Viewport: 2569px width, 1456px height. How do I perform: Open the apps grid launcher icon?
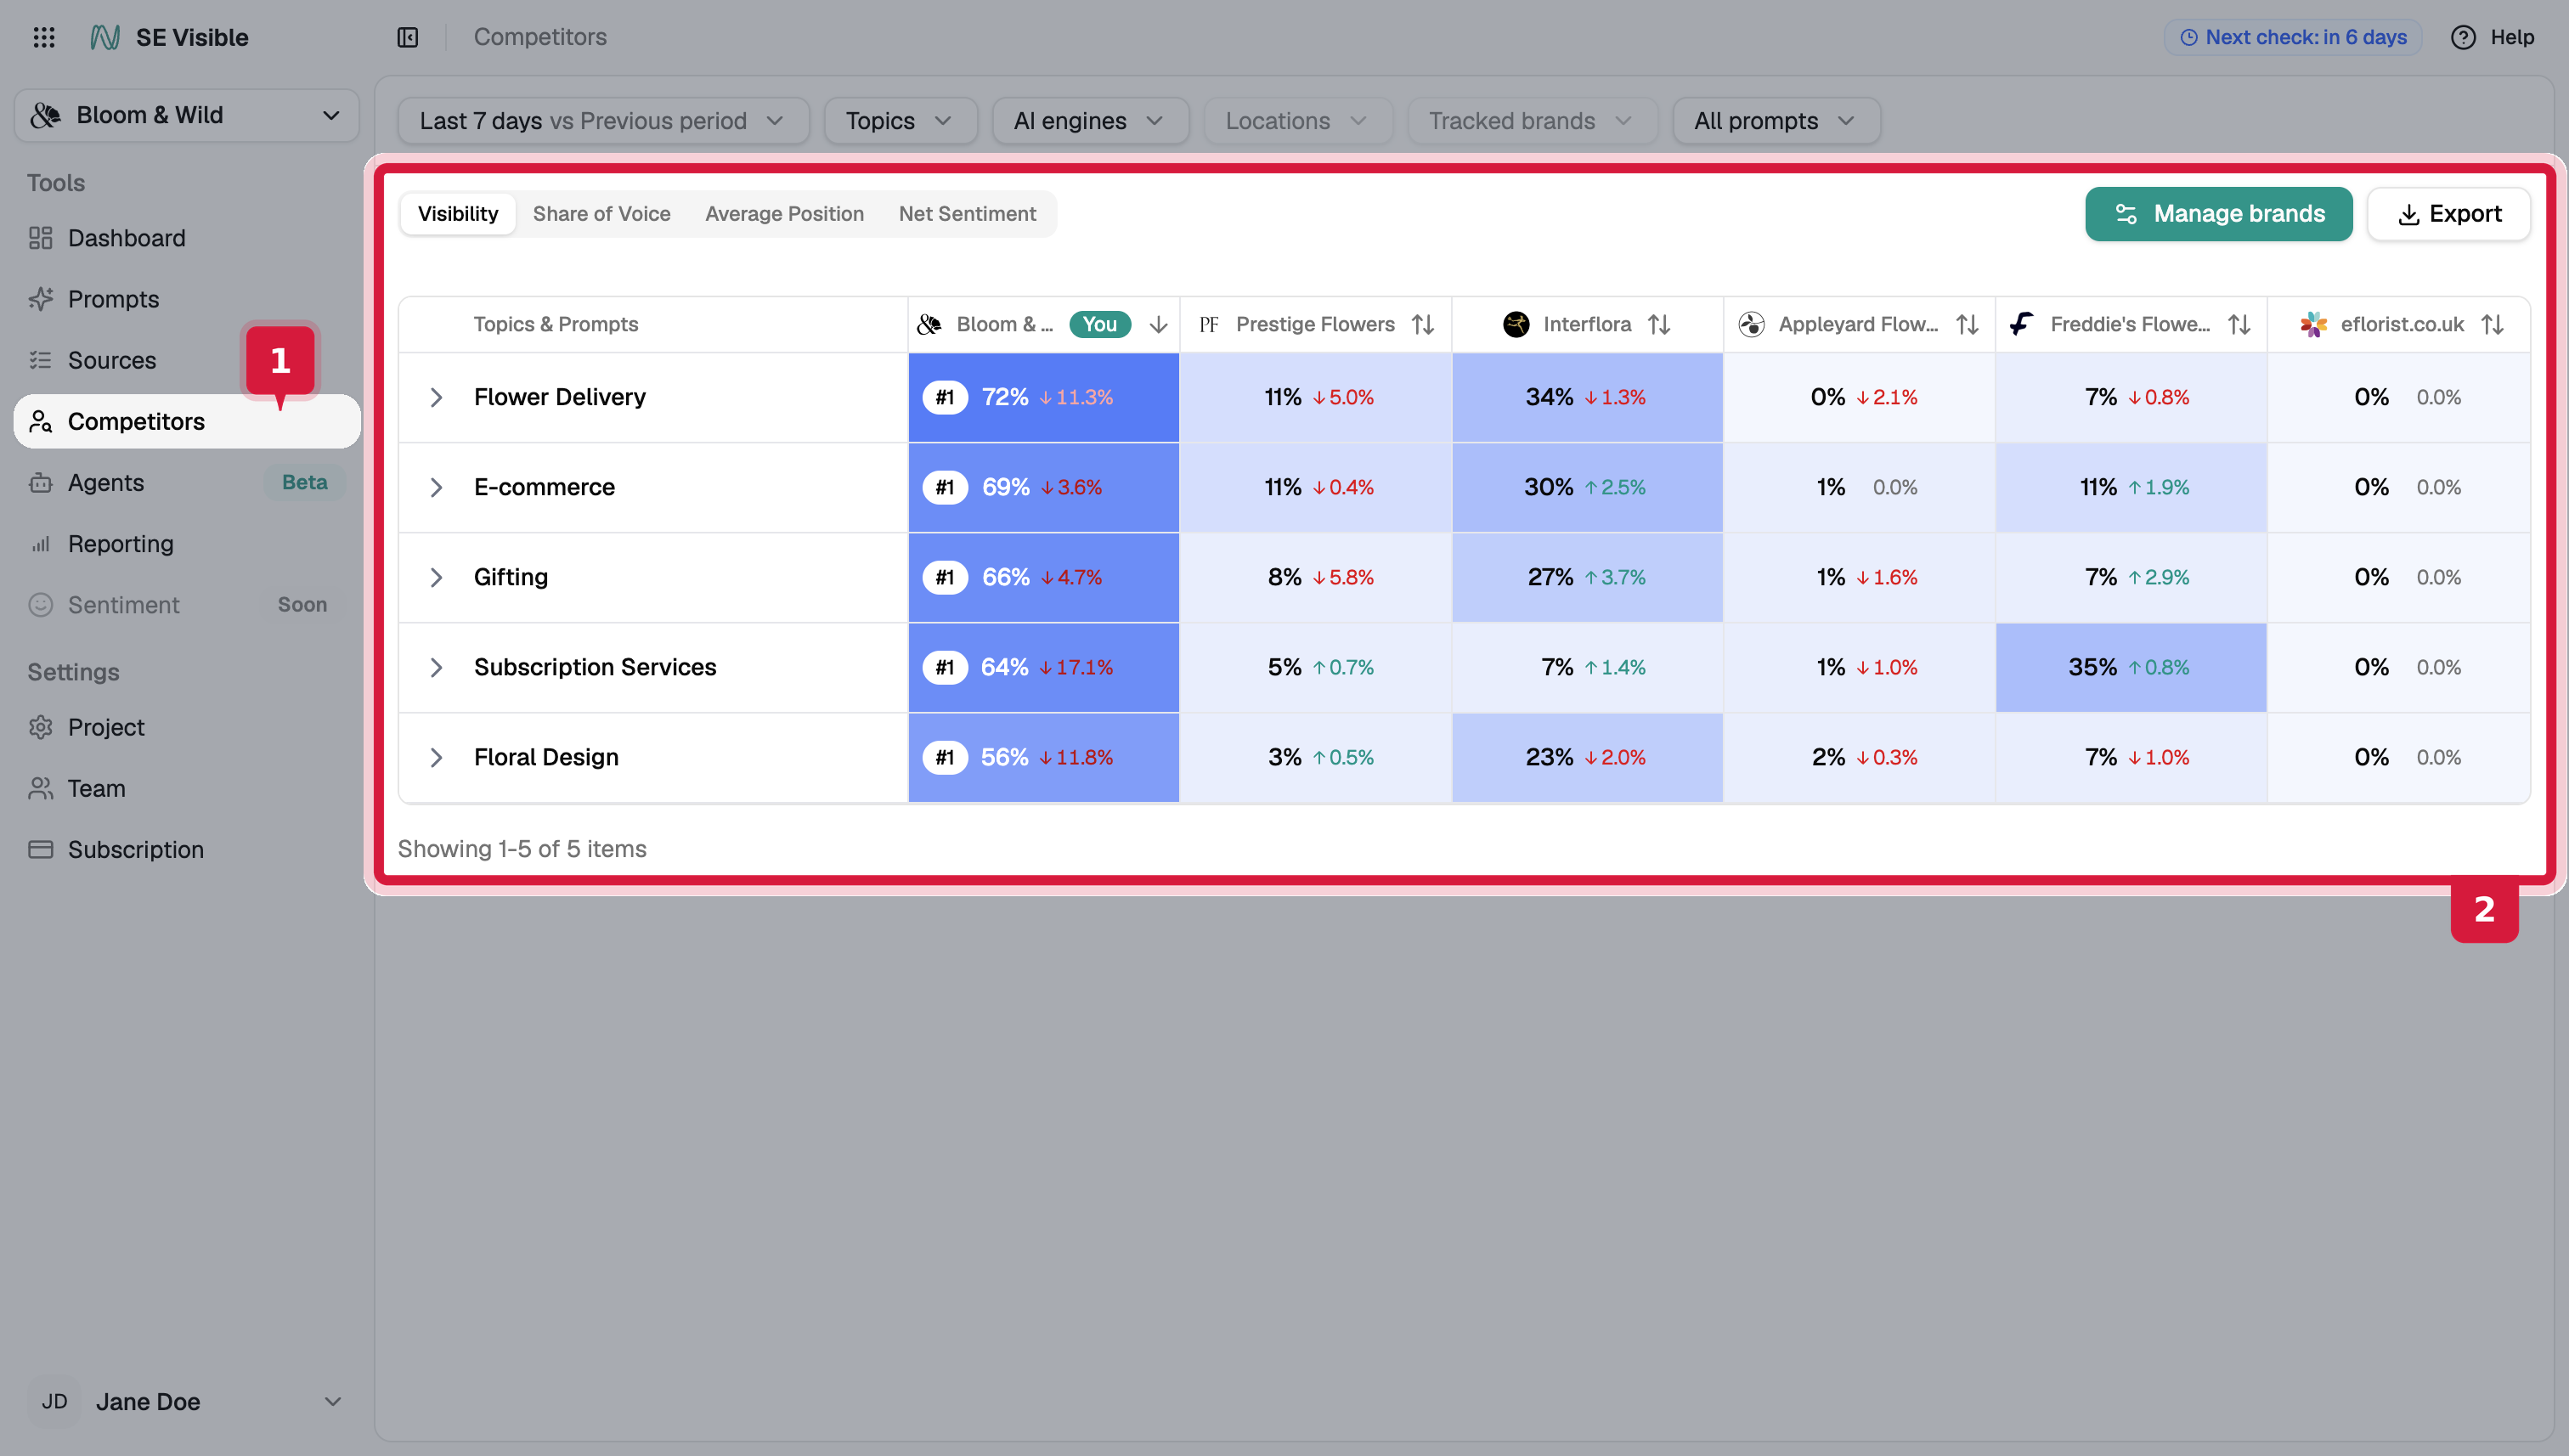[x=44, y=37]
